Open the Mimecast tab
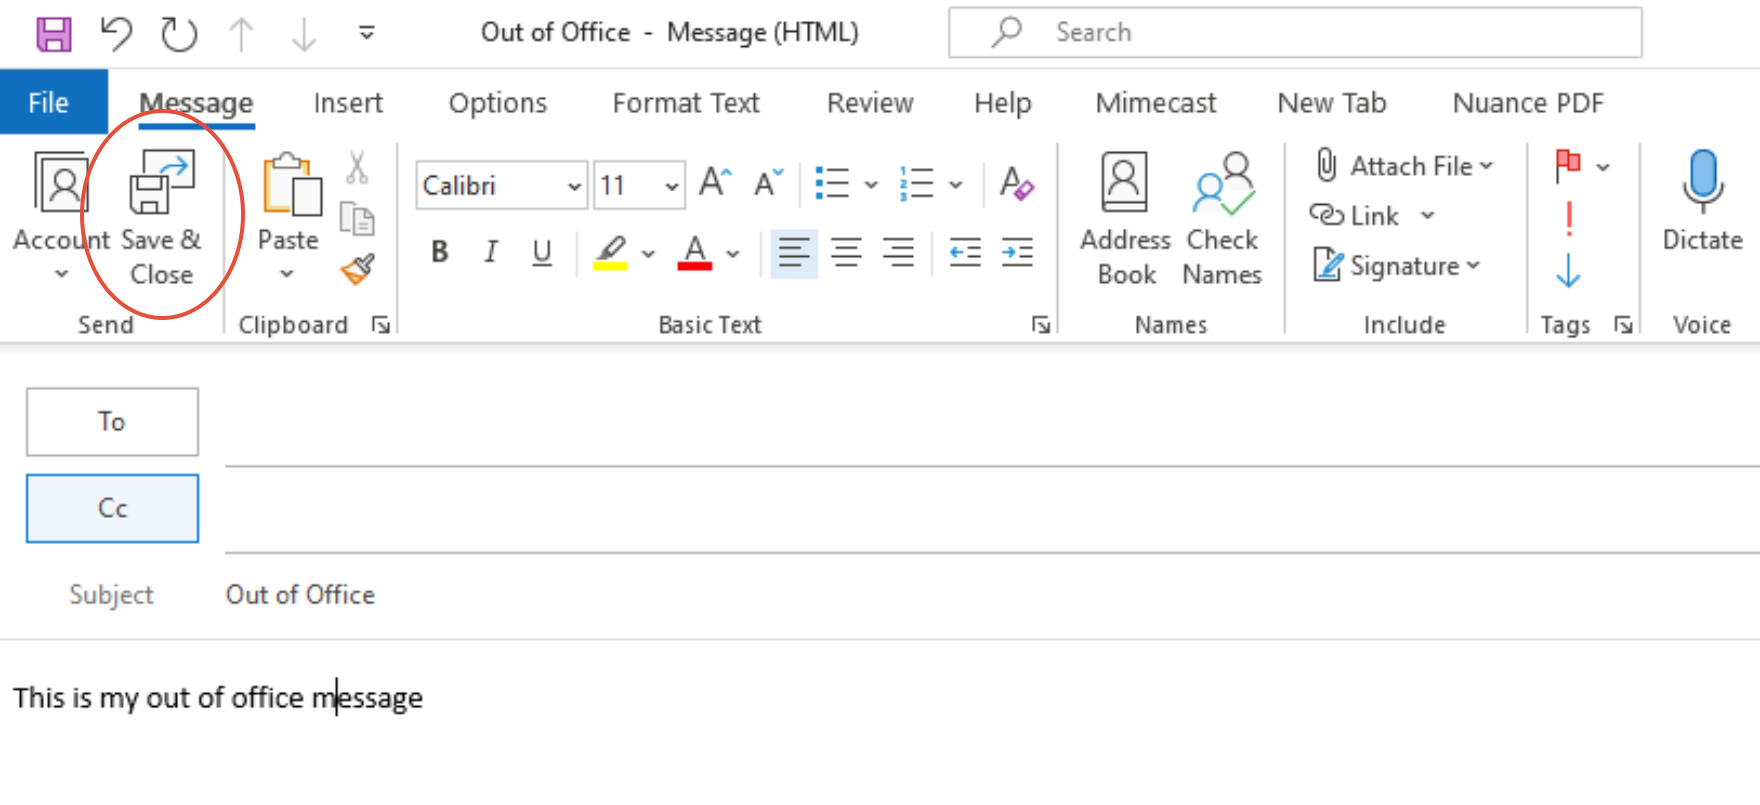The height and width of the screenshot is (805, 1760). coord(1156,103)
